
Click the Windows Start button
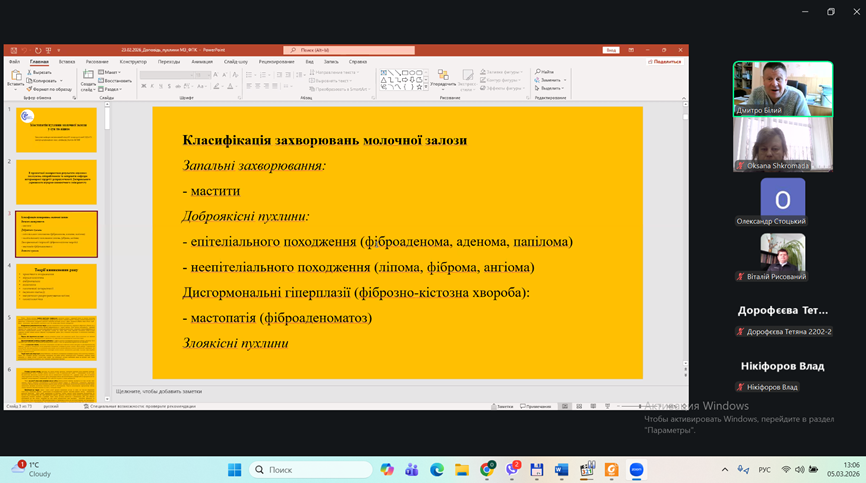click(235, 469)
